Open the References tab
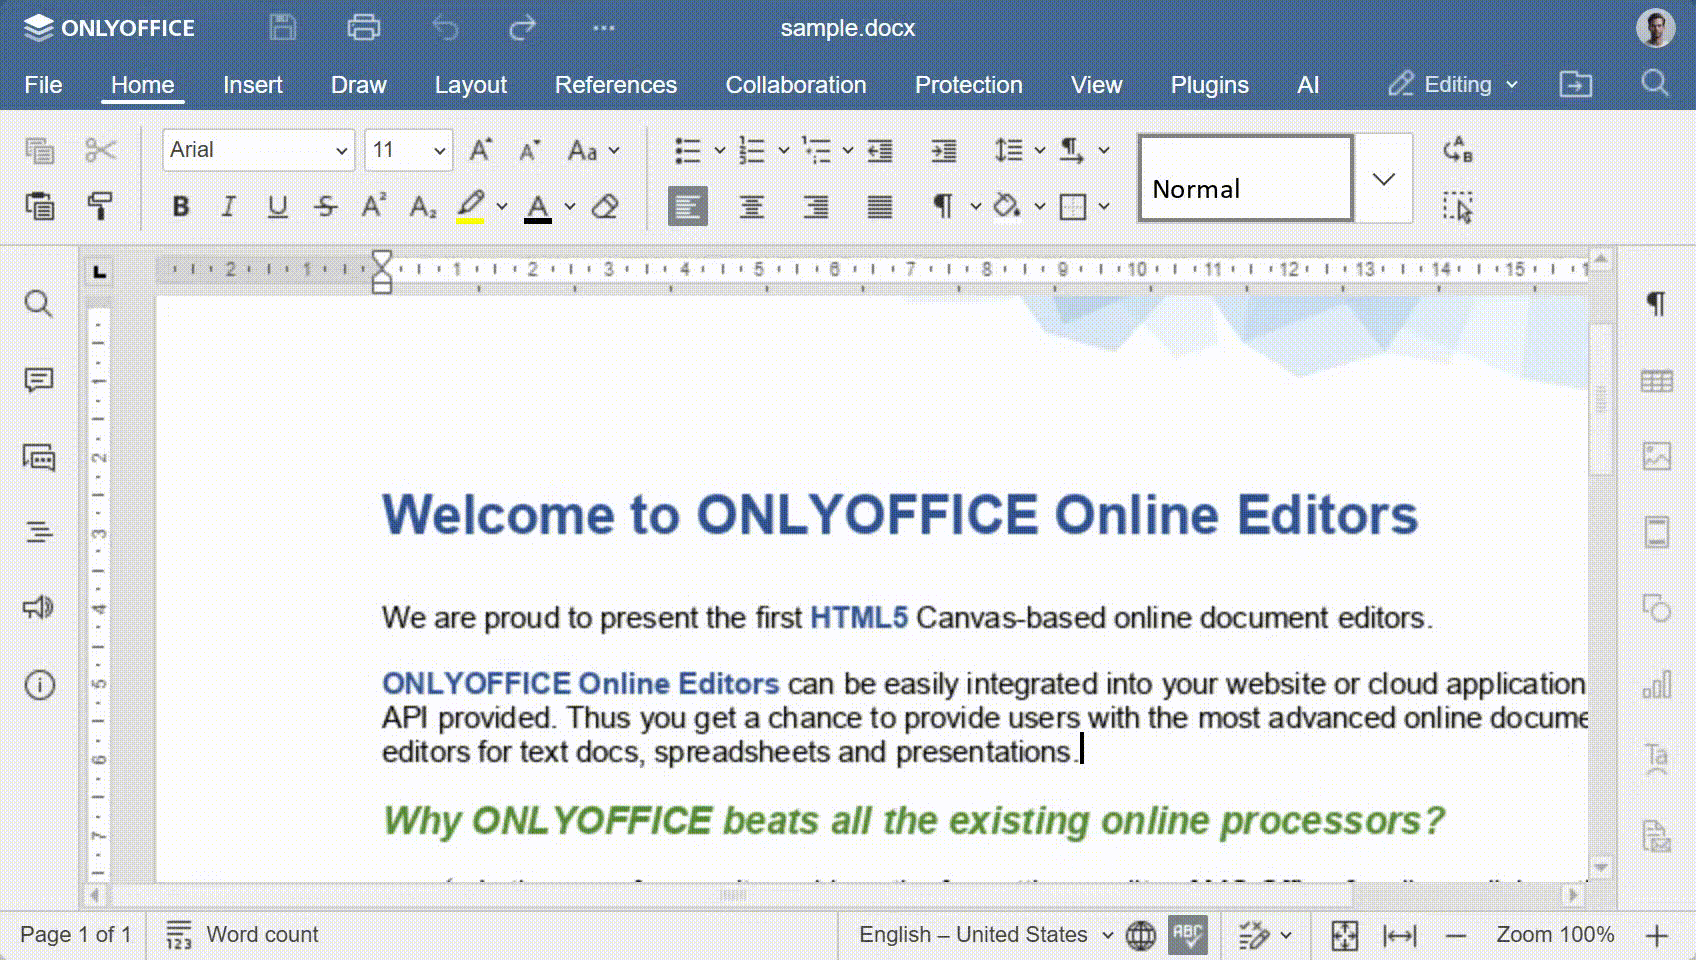1696x960 pixels. (x=616, y=85)
